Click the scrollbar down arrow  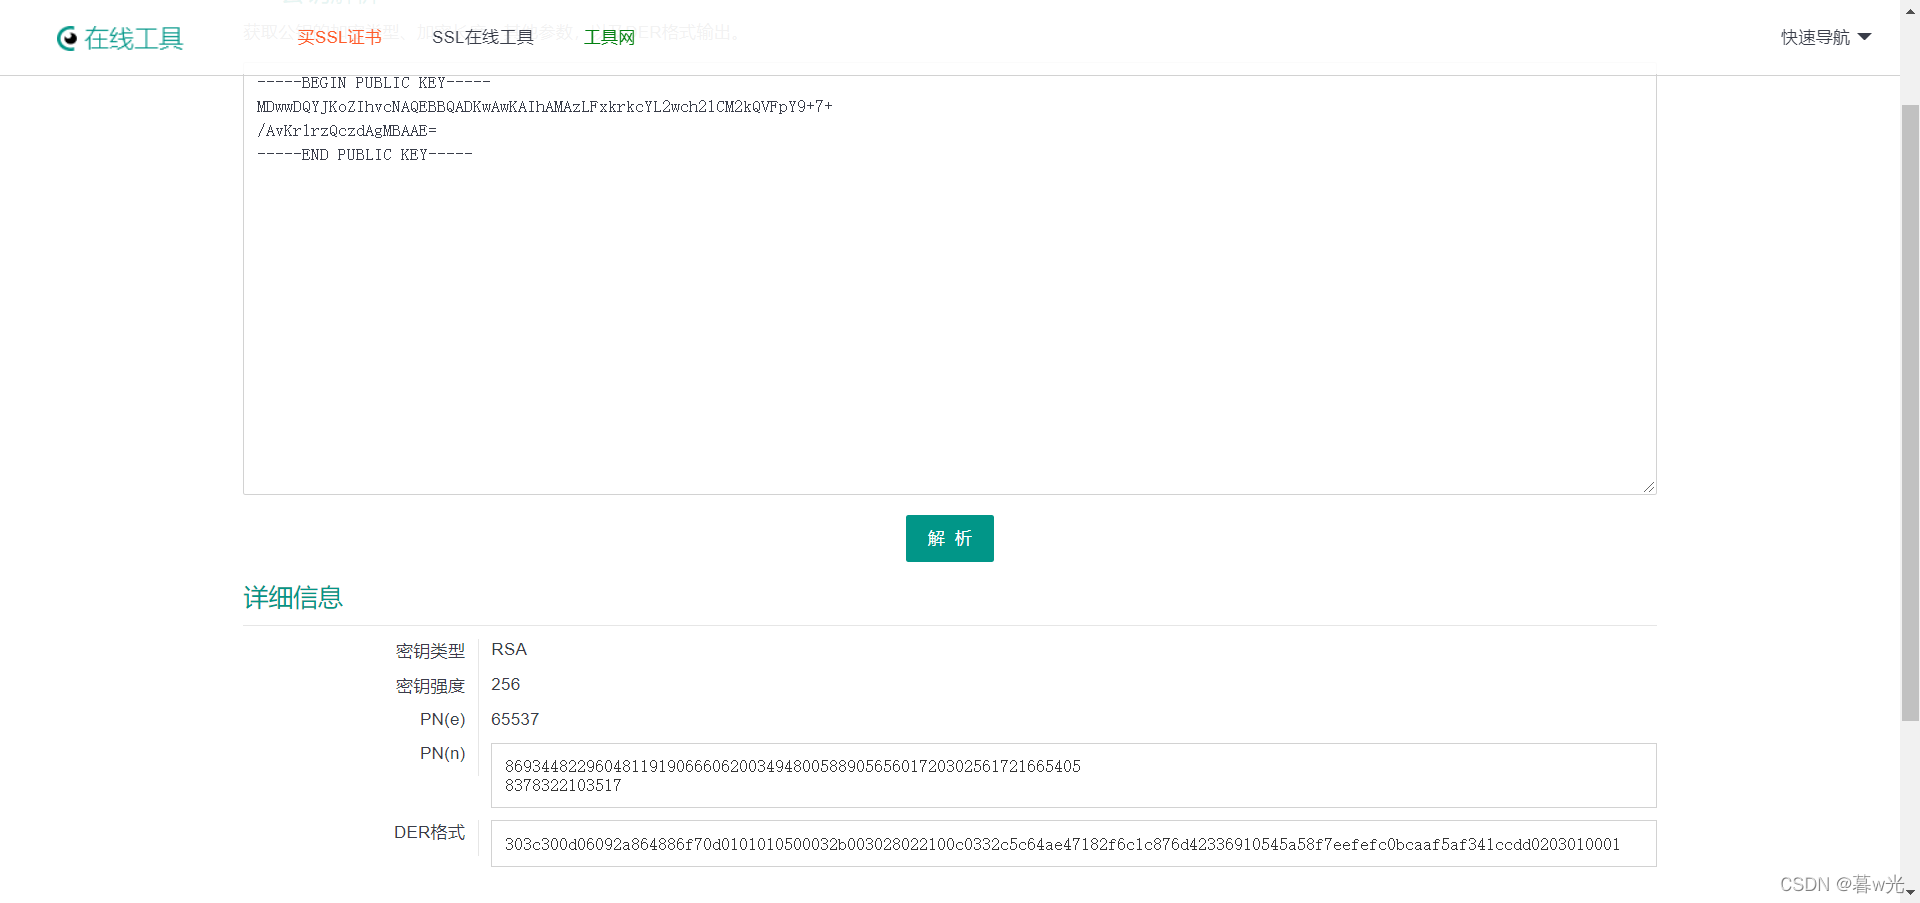1910,892
